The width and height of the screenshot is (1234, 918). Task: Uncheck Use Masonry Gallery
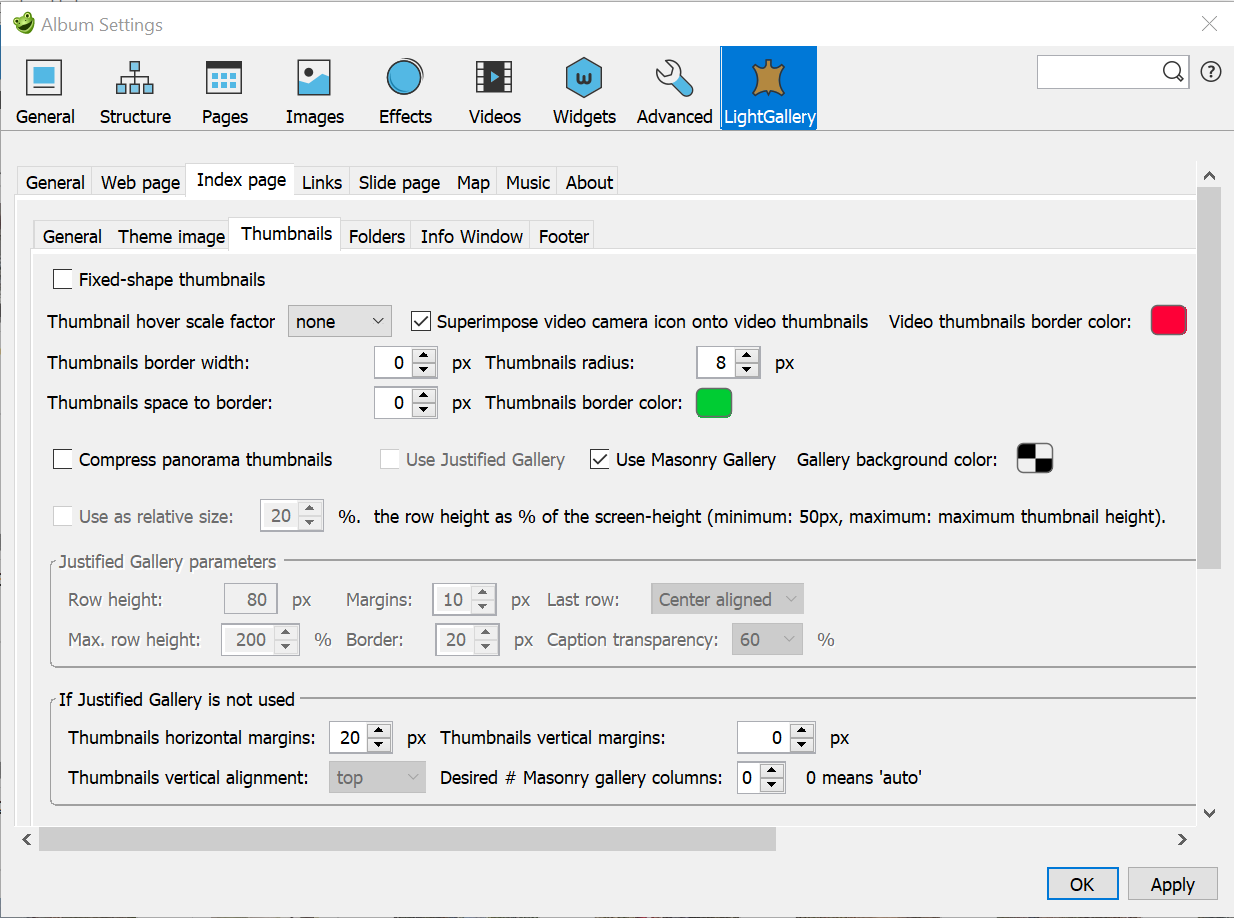point(600,460)
